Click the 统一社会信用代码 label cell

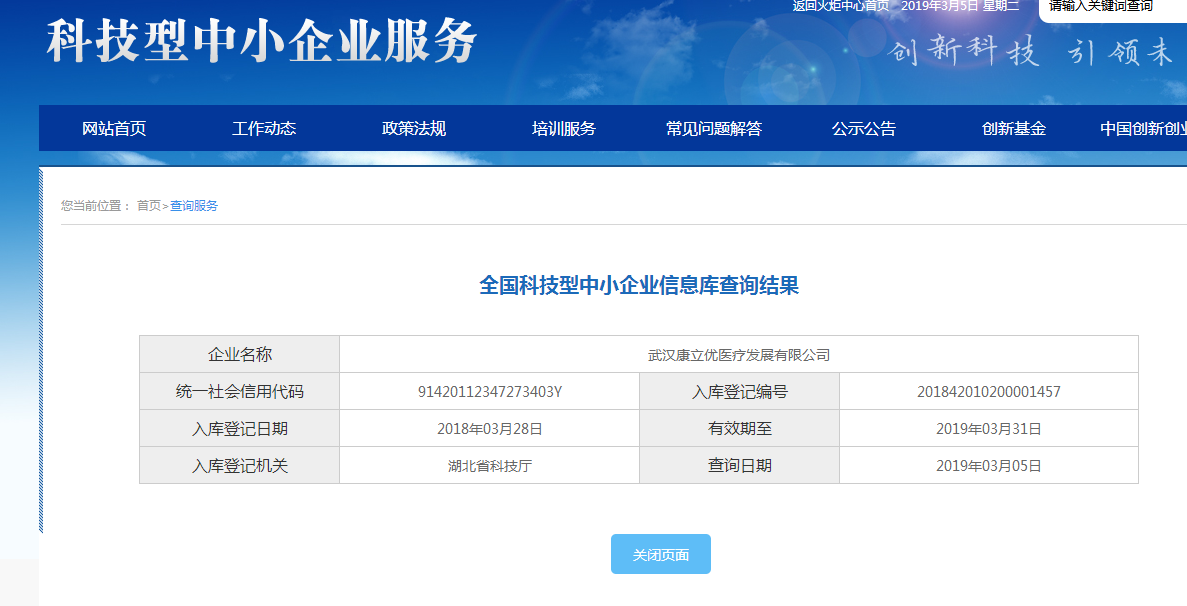[240, 391]
